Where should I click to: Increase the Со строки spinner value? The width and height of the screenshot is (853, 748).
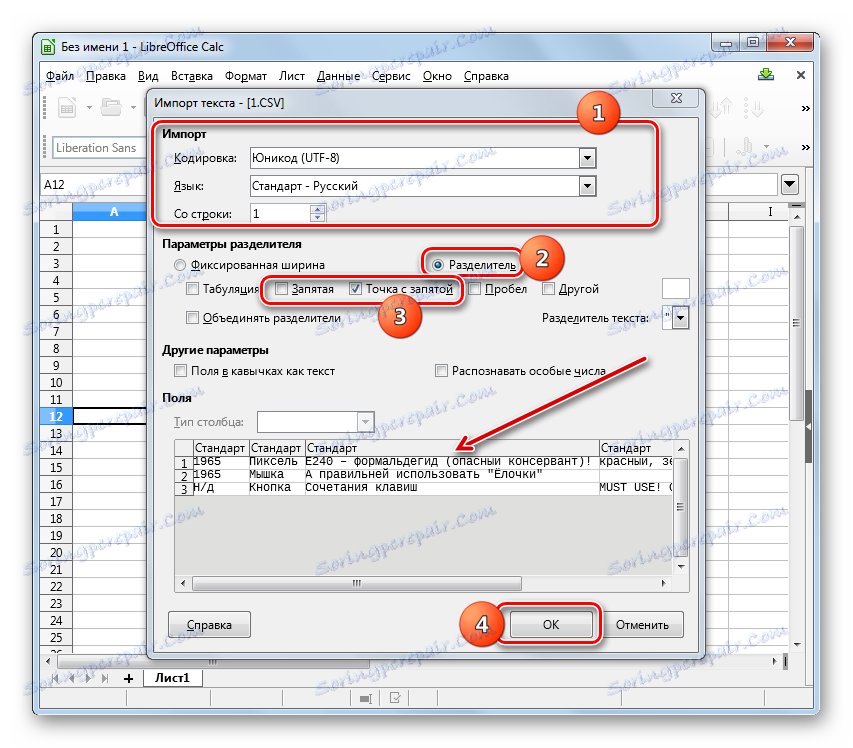(318, 209)
